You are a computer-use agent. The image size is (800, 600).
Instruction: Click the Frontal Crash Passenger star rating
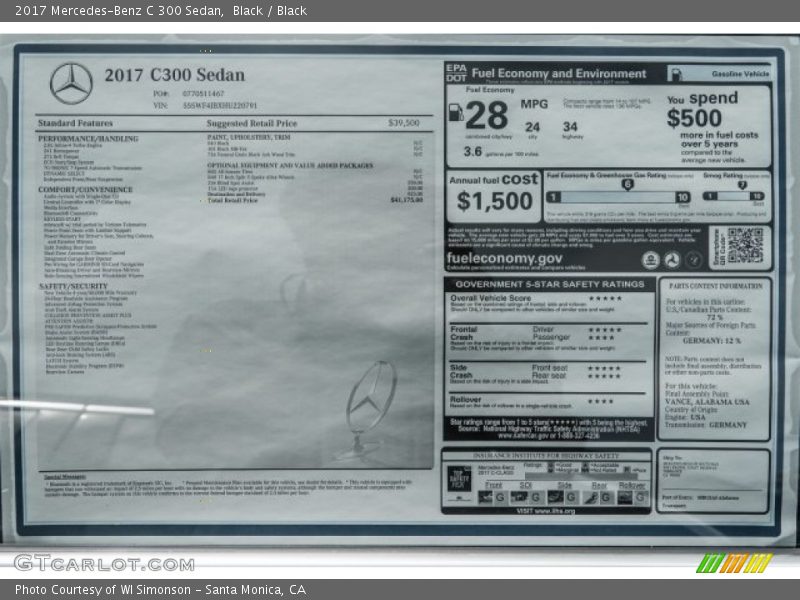601,338
